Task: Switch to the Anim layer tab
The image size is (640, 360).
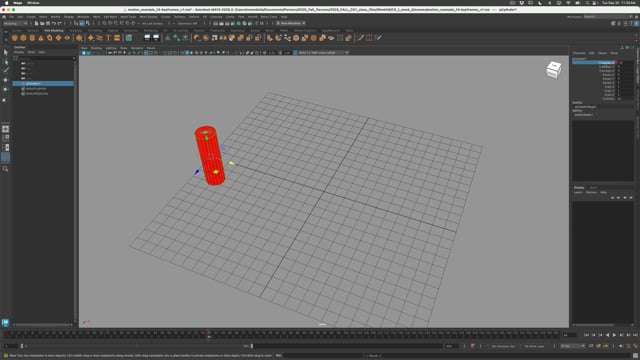Action: pos(593,188)
